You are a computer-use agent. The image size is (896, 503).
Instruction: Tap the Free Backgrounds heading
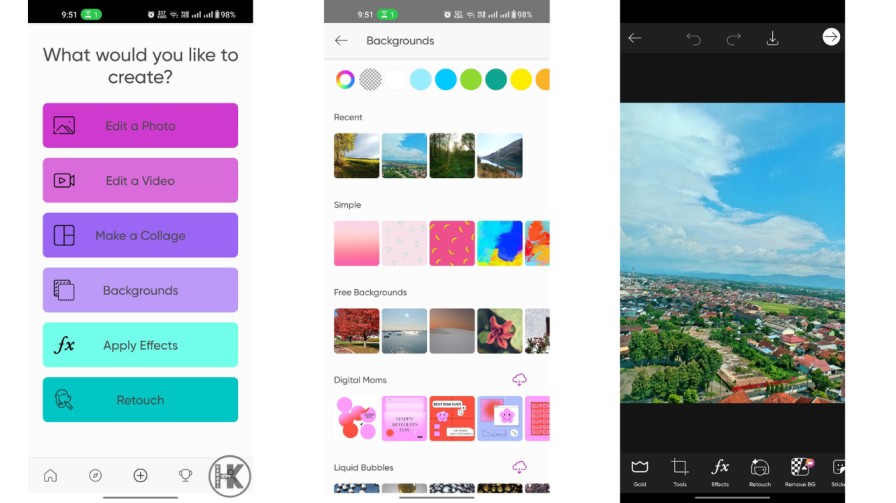(x=370, y=292)
